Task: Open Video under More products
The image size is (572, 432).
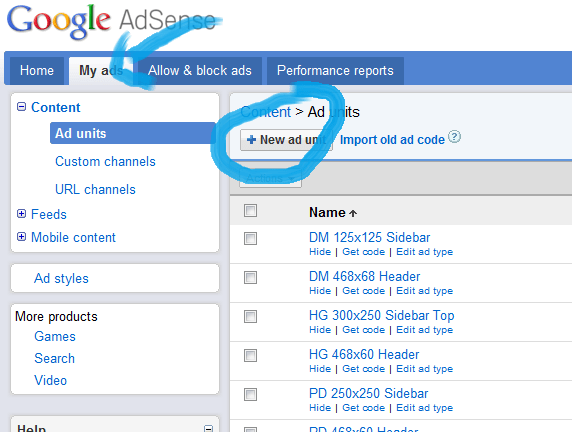Action: [x=50, y=380]
